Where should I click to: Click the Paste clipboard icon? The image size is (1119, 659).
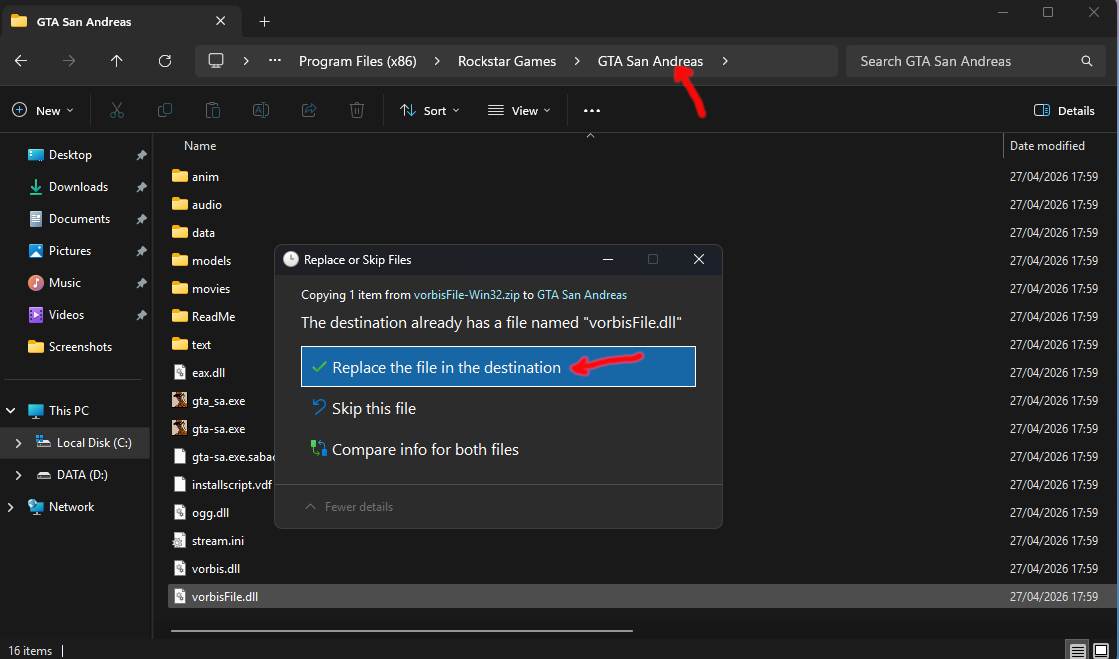point(213,111)
